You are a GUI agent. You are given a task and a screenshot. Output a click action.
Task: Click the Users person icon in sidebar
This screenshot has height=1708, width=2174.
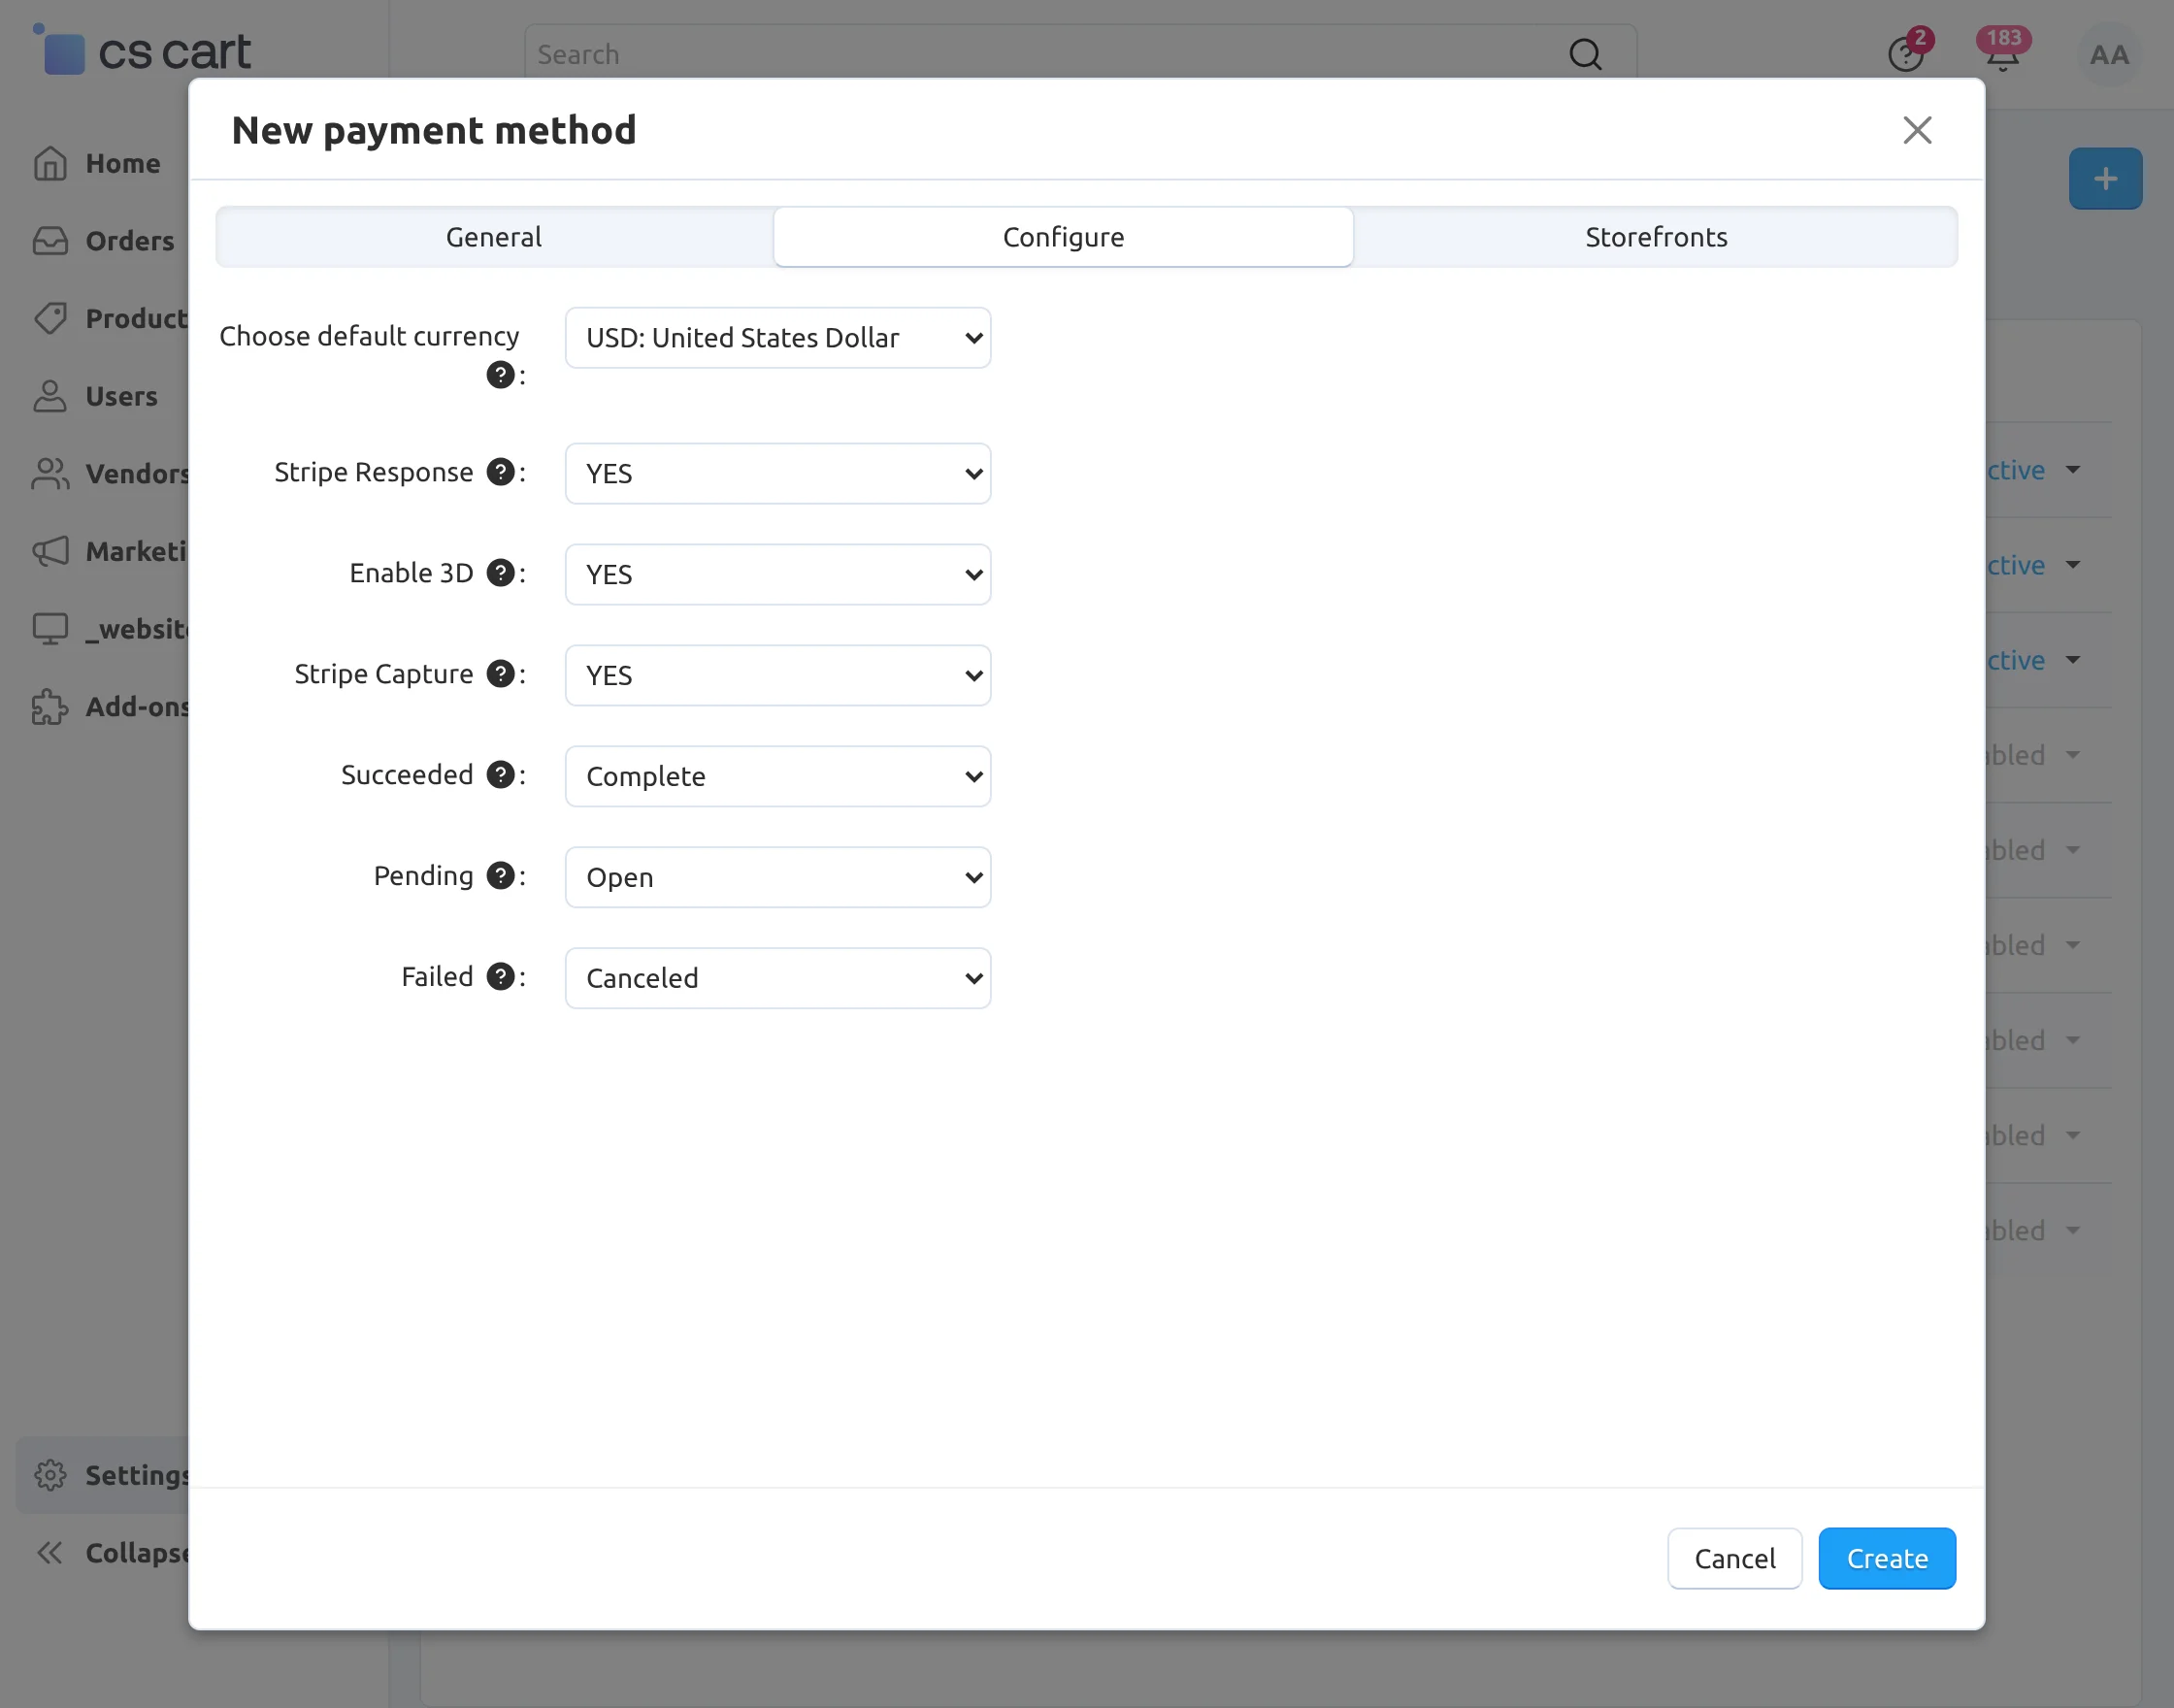click(x=50, y=396)
